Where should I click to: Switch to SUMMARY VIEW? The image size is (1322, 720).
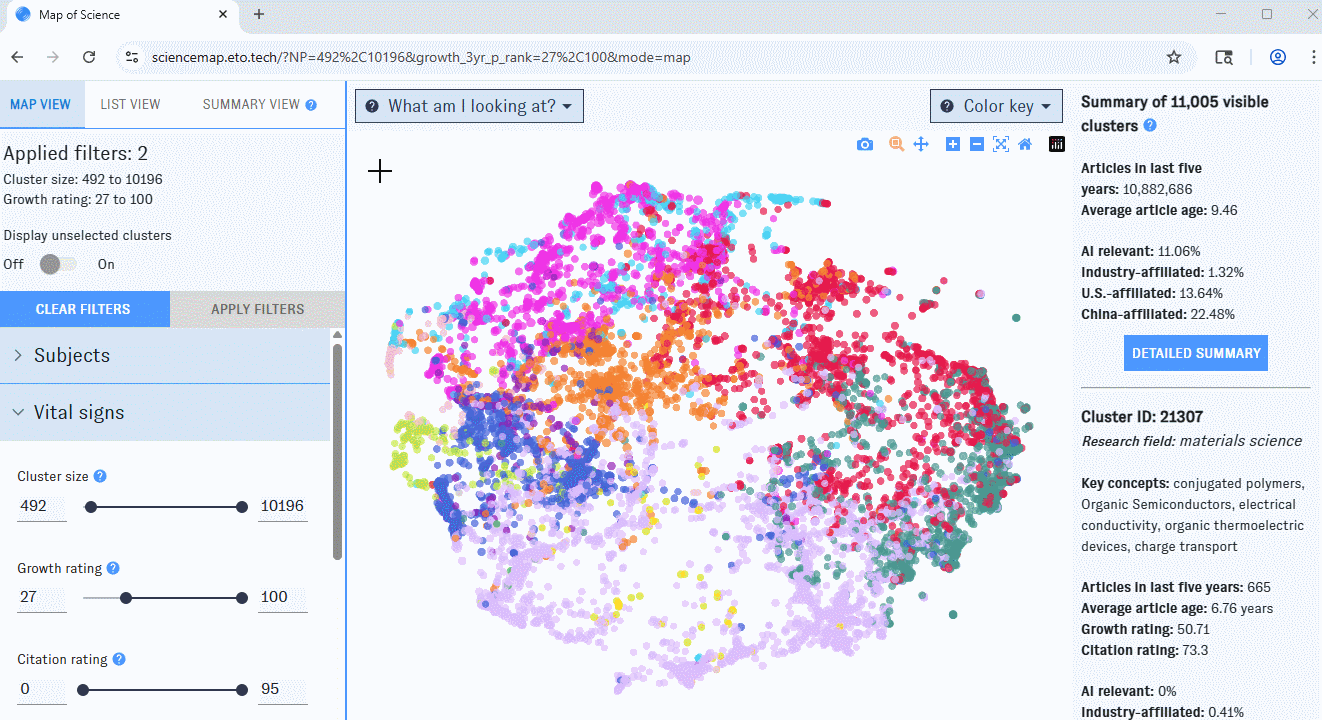tap(249, 103)
